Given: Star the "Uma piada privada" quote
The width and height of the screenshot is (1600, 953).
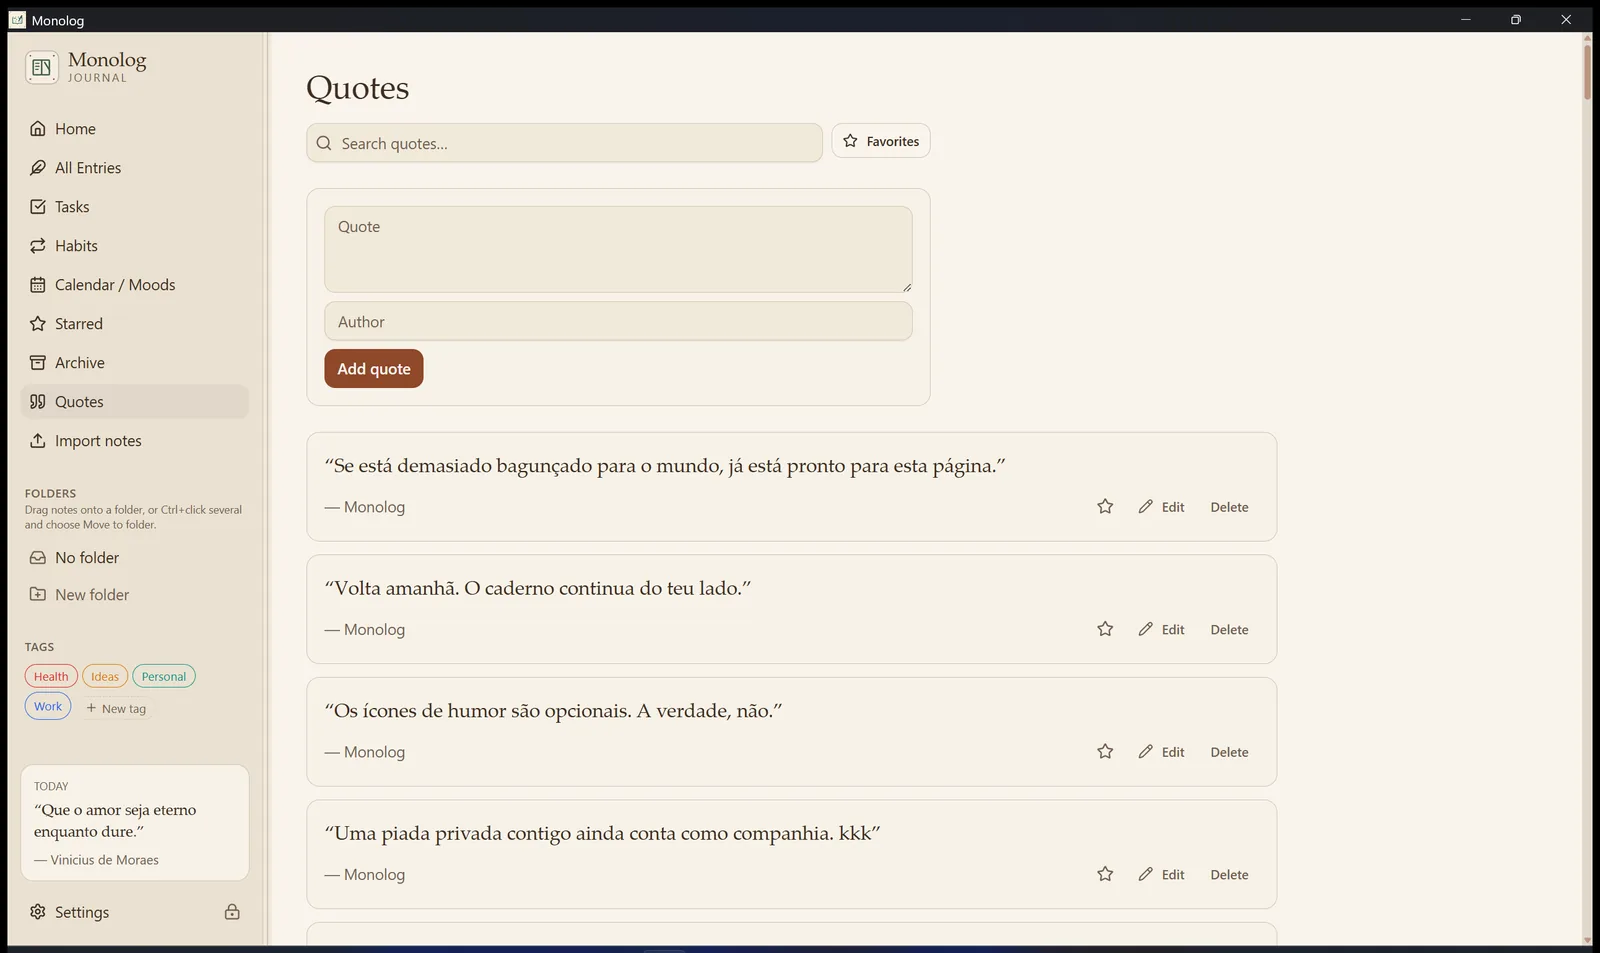Looking at the screenshot, I should 1105,874.
